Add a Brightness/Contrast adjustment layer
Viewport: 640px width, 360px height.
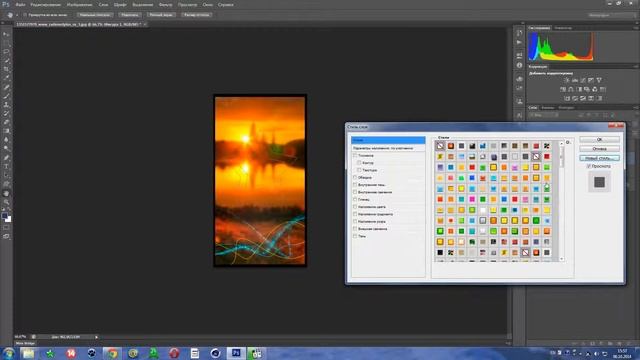tap(567, 80)
